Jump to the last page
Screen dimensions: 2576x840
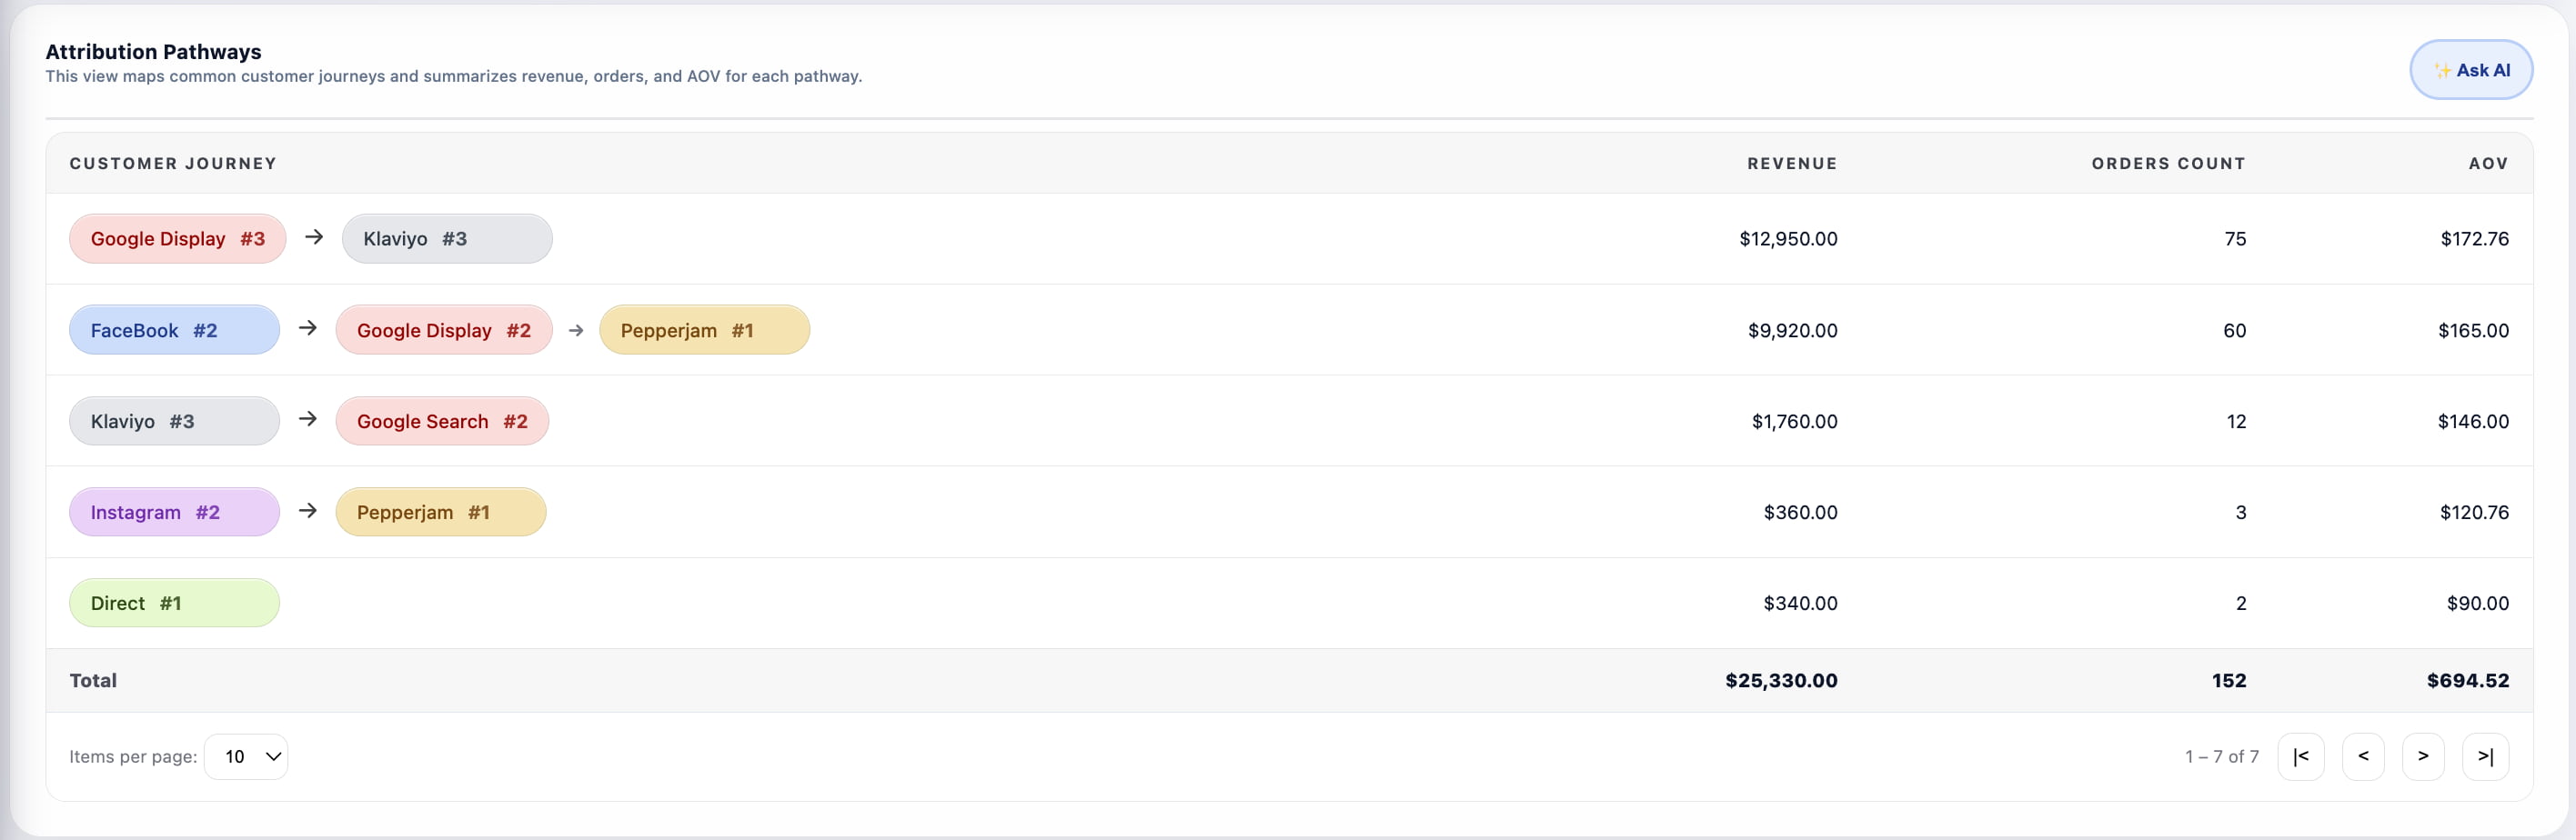(x=2485, y=756)
